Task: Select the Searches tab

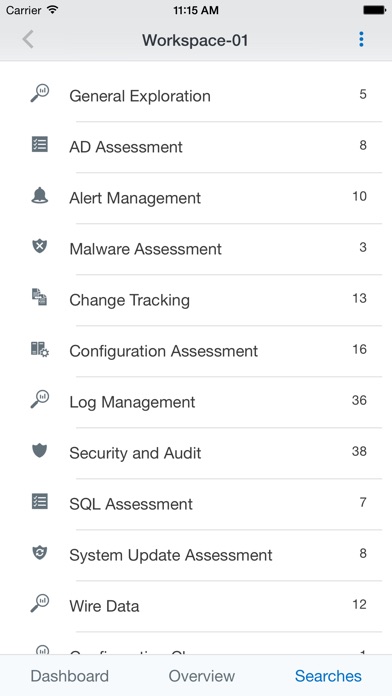Action: point(328,676)
